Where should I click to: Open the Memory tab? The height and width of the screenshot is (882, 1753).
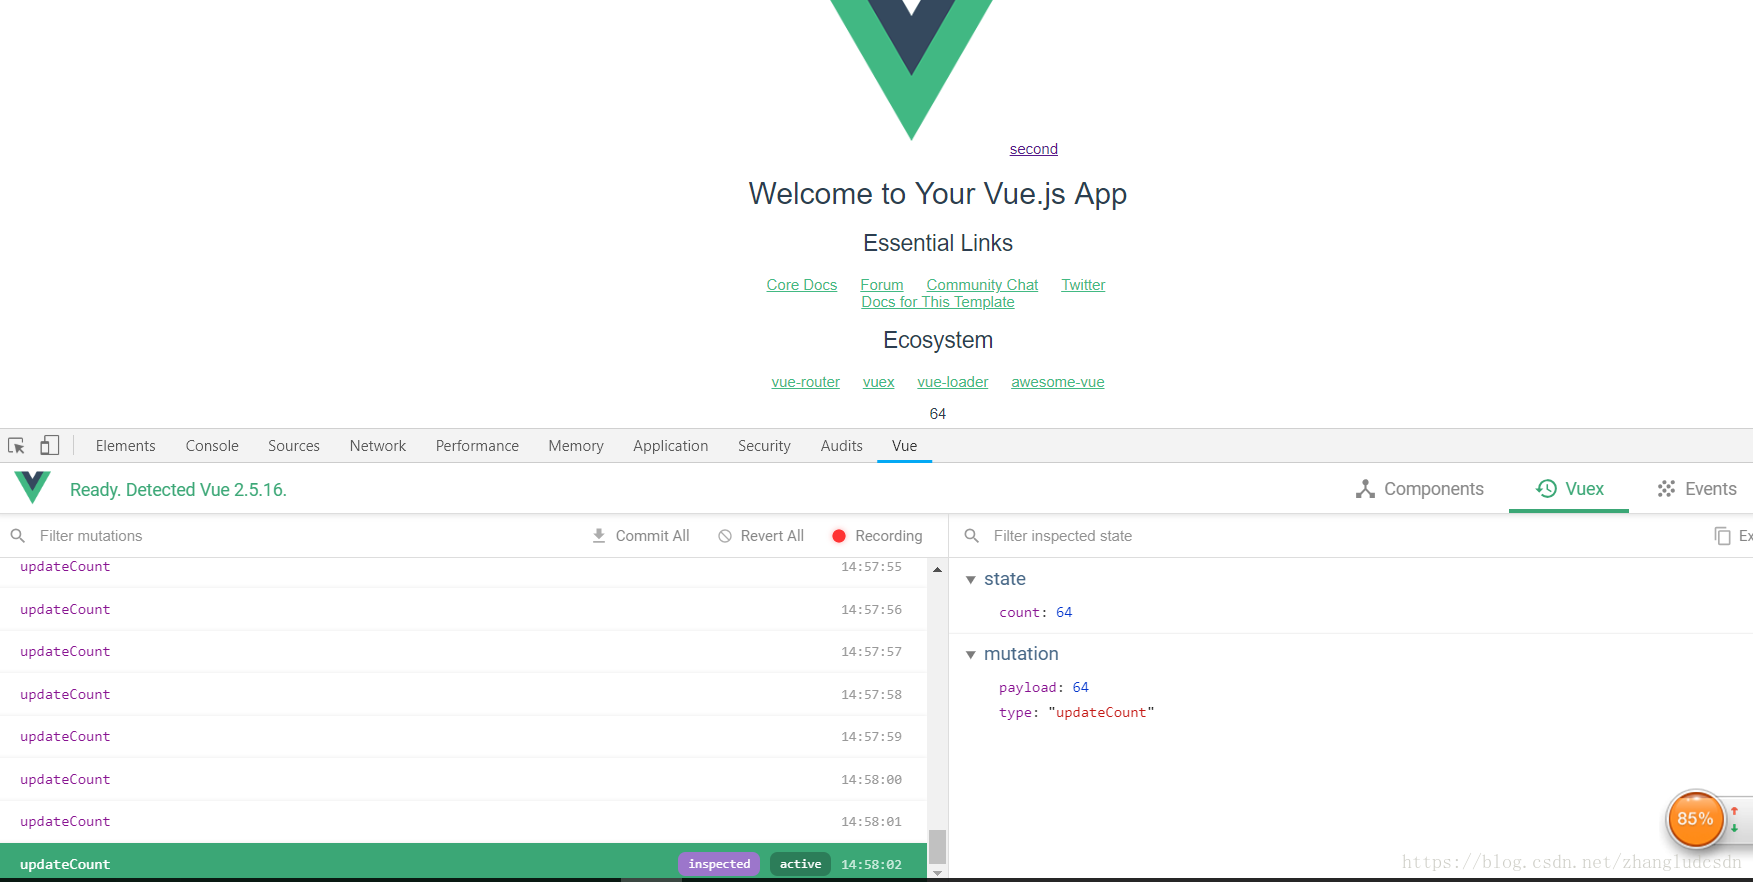click(x=576, y=446)
